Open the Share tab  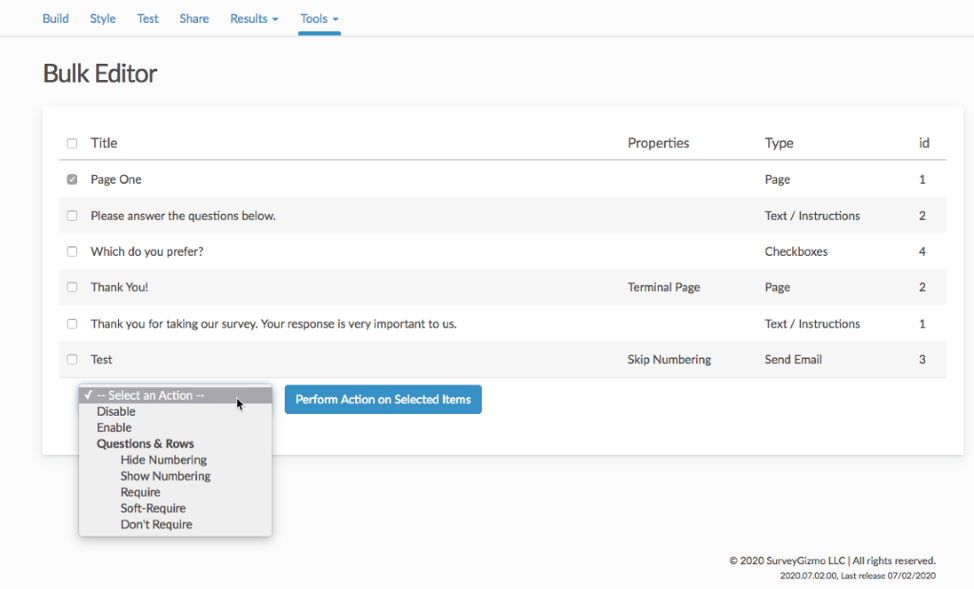pyautogui.click(x=194, y=19)
